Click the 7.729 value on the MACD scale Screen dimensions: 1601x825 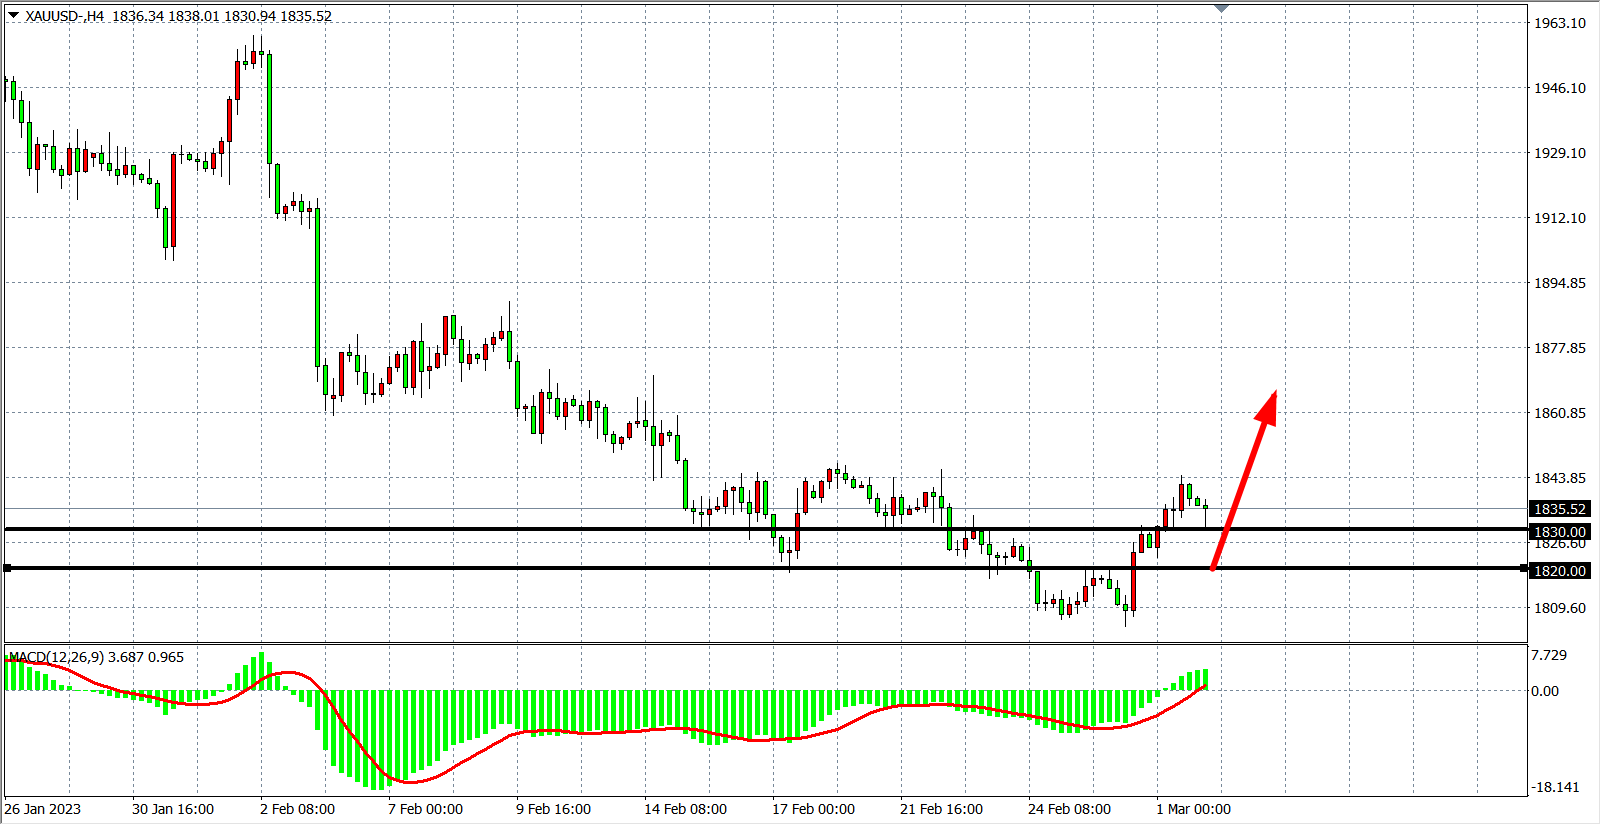pyautogui.click(x=1549, y=655)
